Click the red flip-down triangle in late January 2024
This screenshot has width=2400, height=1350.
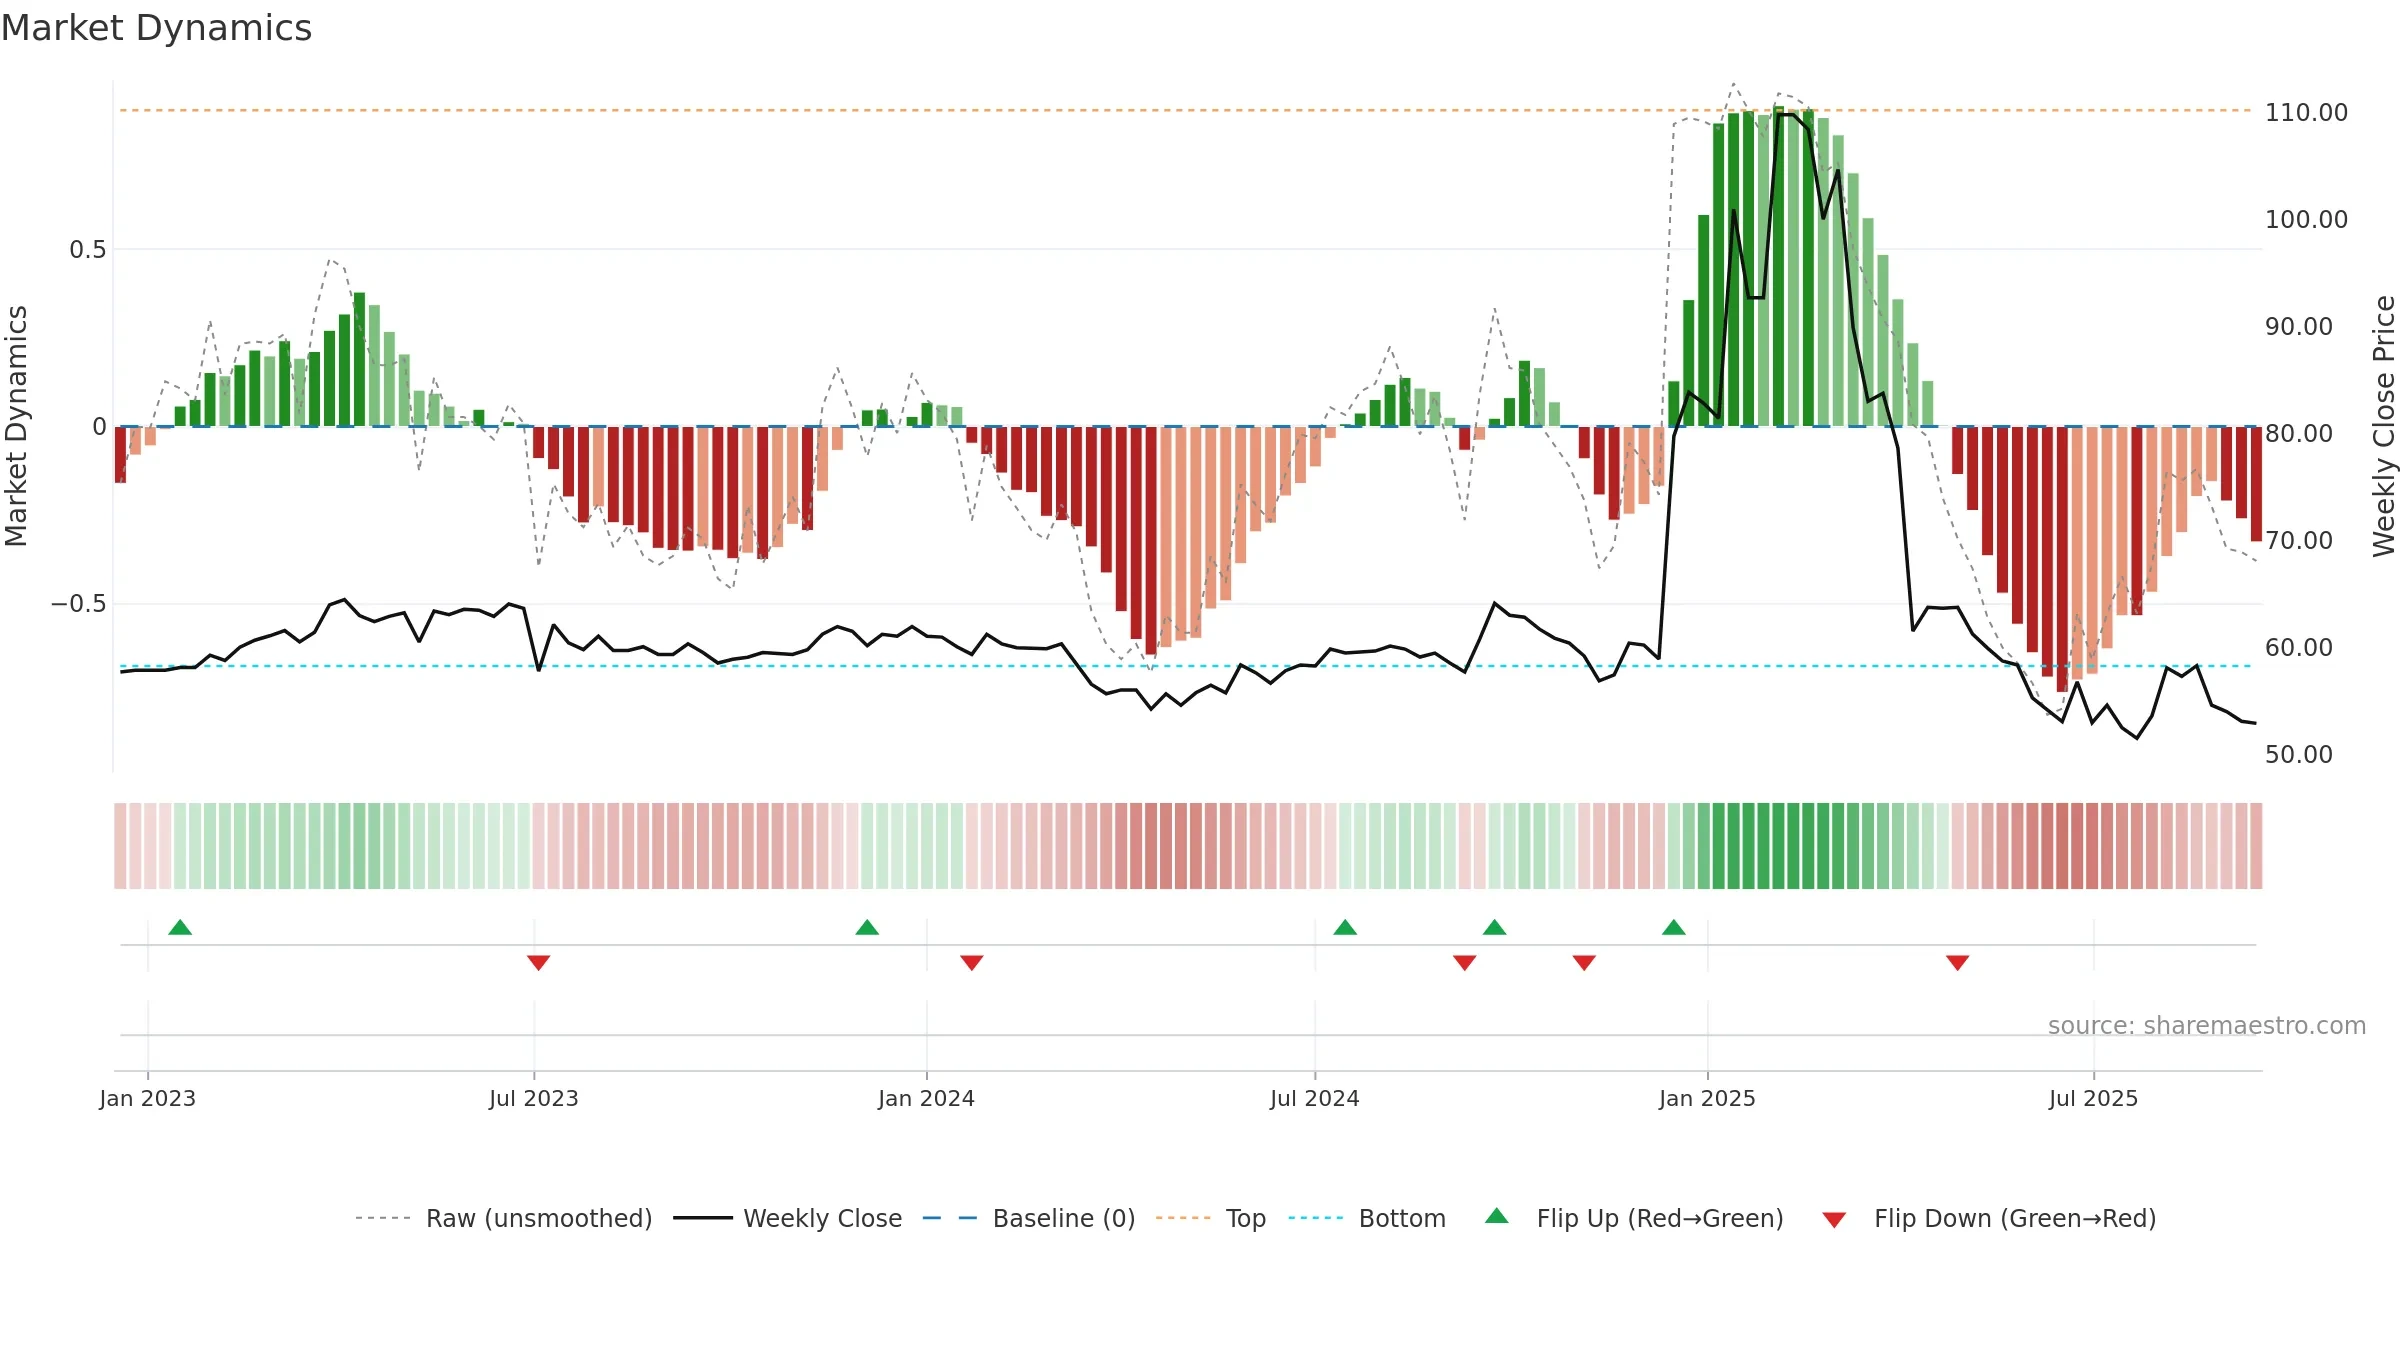(972, 962)
